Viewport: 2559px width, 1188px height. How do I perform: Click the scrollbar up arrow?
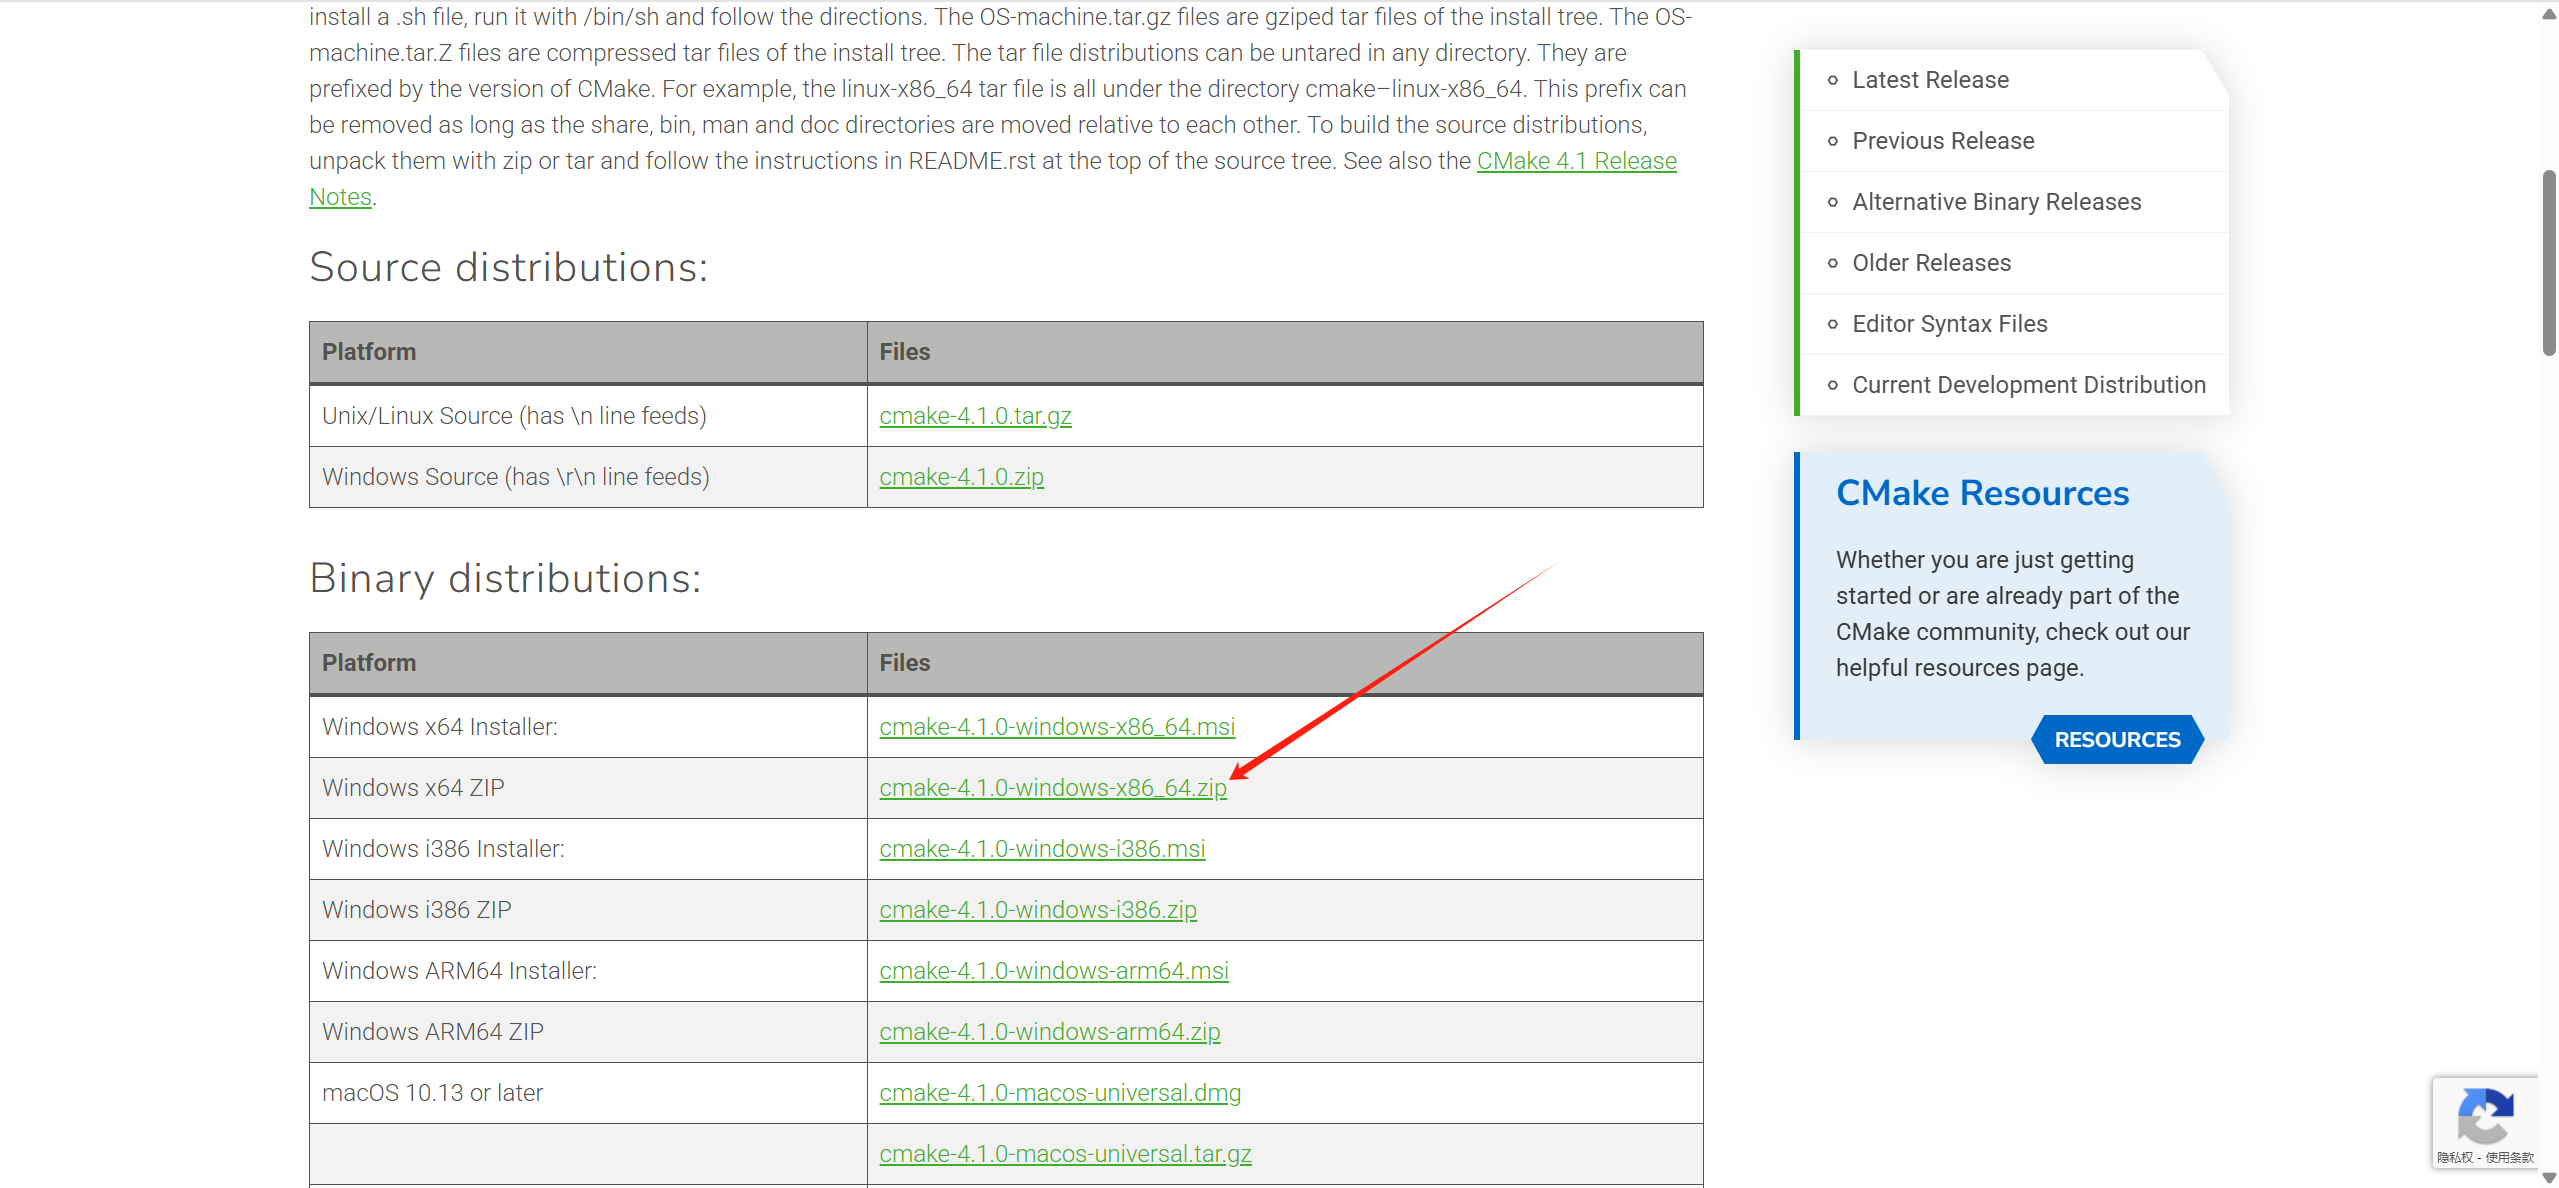[x=2549, y=14]
